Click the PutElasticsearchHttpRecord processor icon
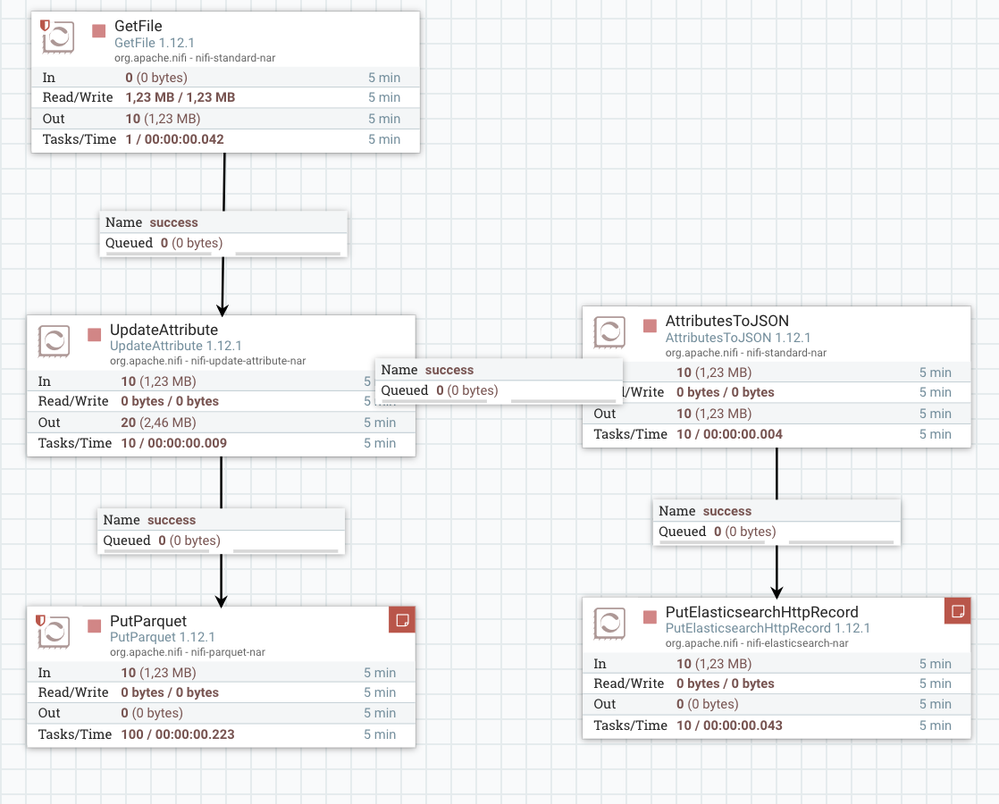 pyautogui.click(x=609, y=622)
